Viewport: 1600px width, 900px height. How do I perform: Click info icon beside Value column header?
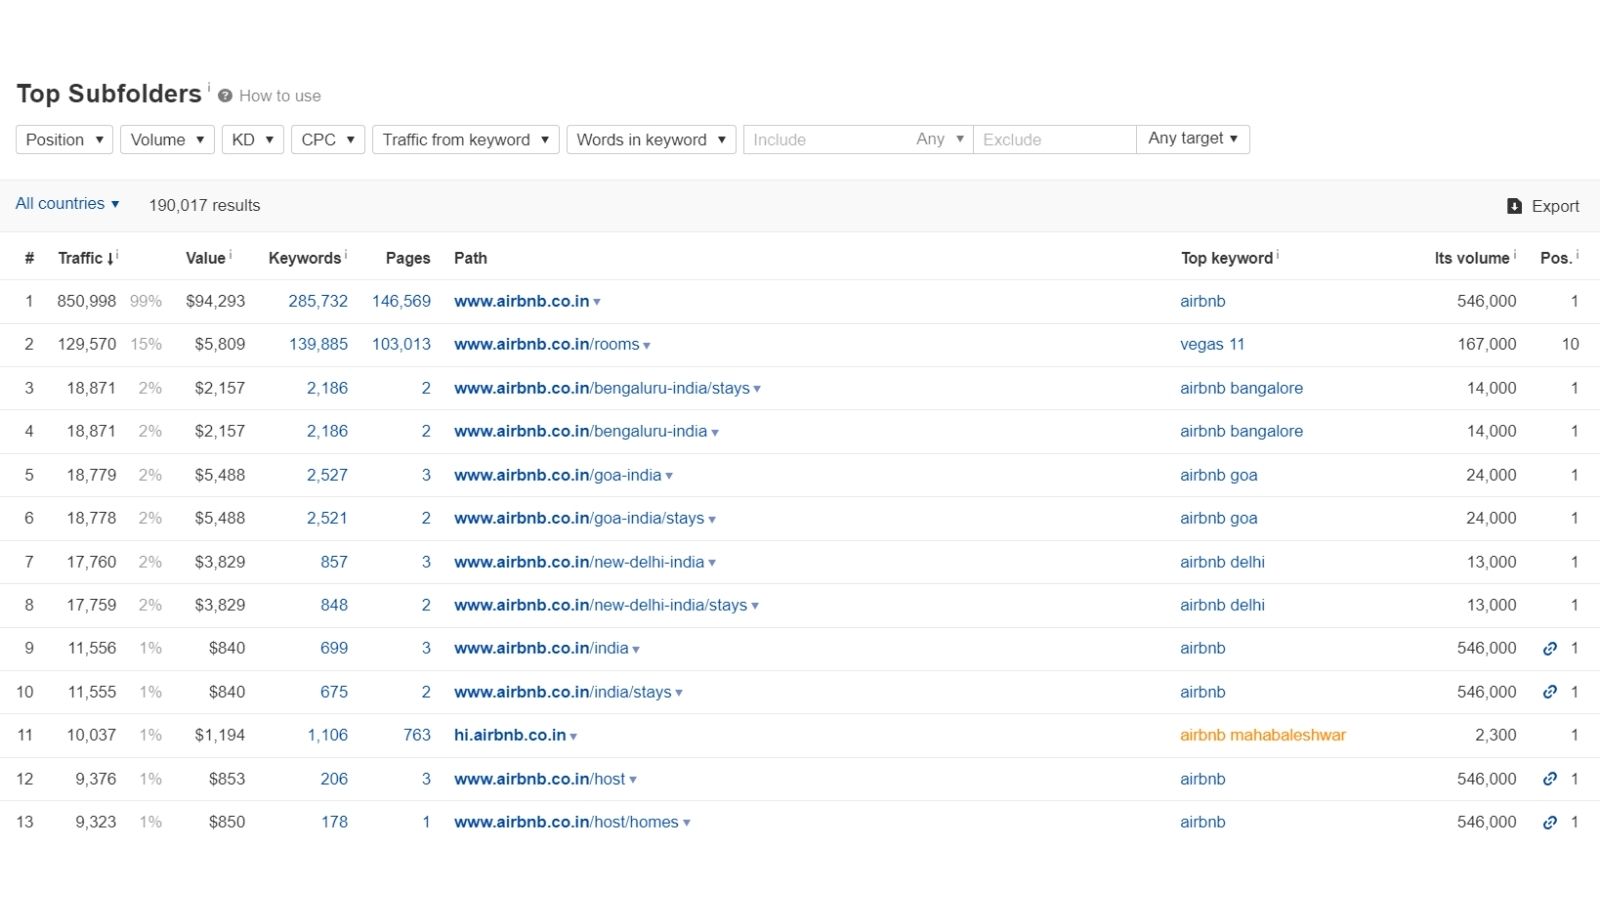click(231, 254)
